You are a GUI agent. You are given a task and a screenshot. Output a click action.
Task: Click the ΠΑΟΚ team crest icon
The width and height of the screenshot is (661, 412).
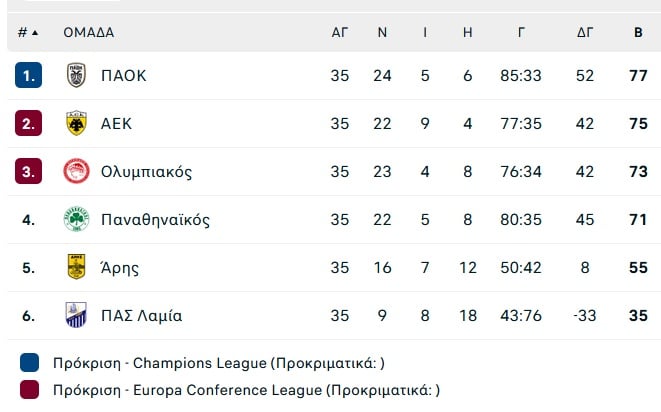pyautogui.click(x=76, y=75)
